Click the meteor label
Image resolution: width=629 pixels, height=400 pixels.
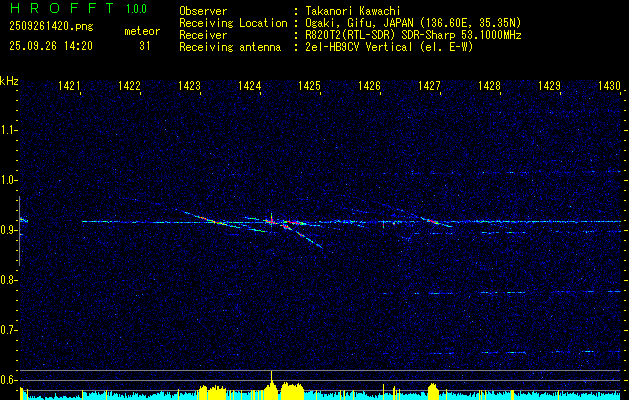tap(142, 31)
